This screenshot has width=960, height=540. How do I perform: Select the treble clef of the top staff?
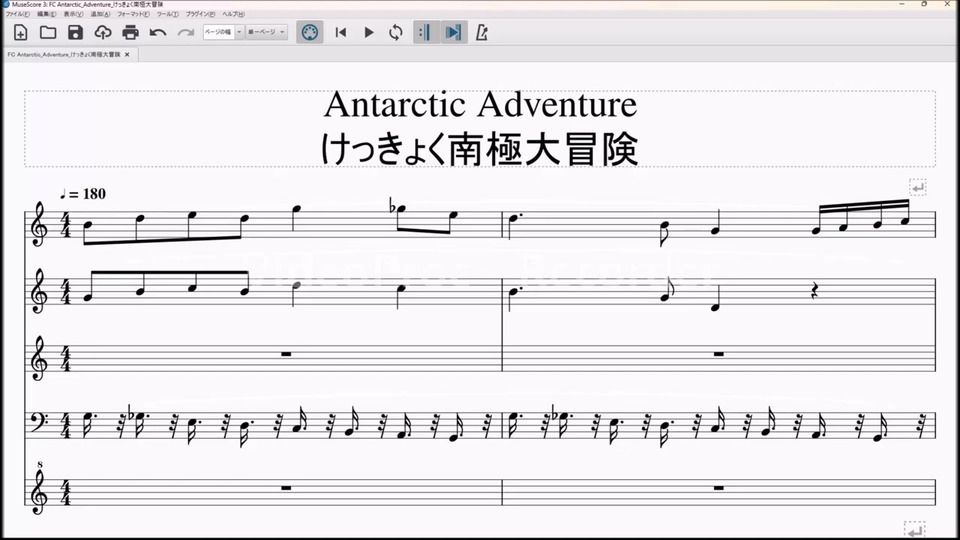click(39, 225)
